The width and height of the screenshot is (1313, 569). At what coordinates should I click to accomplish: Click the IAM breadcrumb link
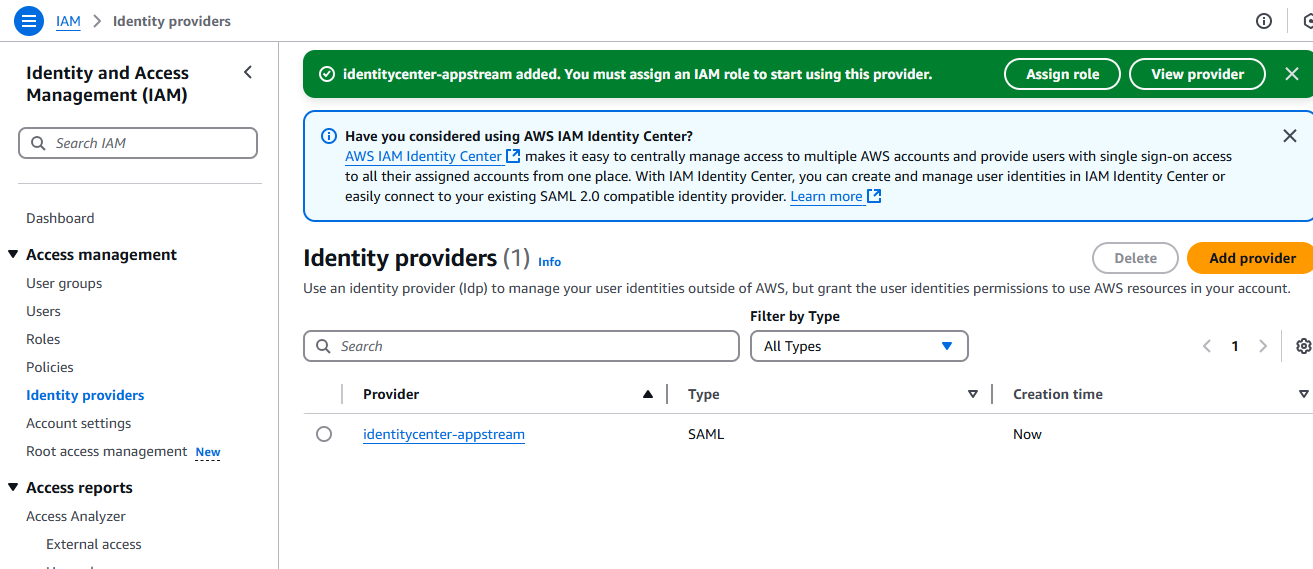[68, 21]
